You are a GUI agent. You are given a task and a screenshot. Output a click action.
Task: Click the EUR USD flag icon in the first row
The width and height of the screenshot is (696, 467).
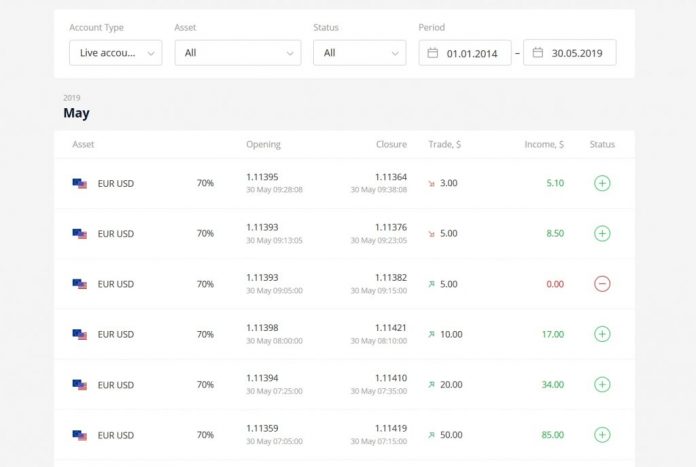pyautogui.click(x=80, y=184)
